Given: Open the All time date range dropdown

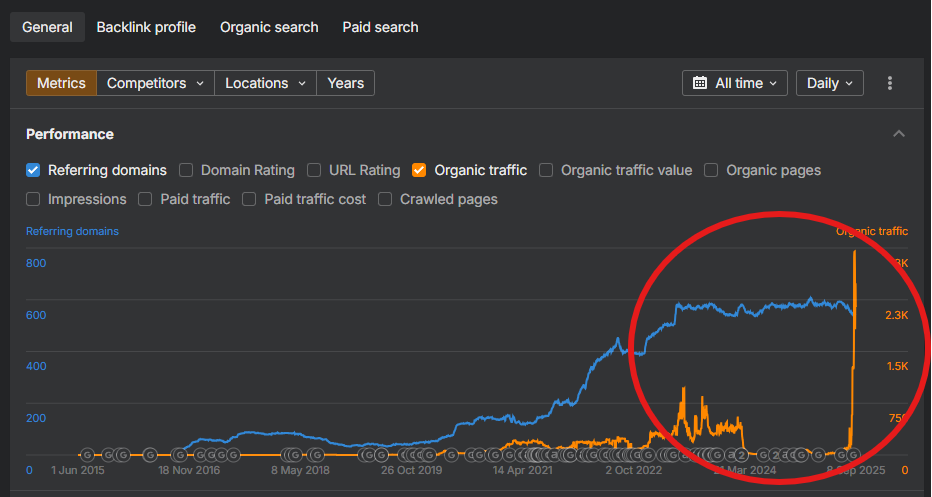Looking at the screenshot, I should tap(735, 83).
